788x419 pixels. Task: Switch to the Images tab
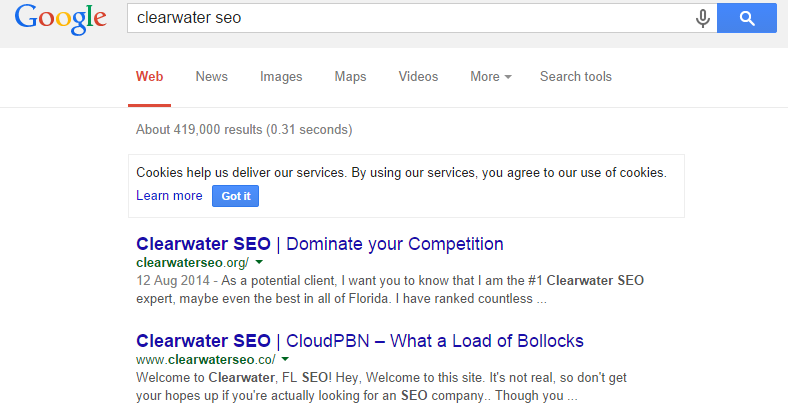[x=281, y=76]
